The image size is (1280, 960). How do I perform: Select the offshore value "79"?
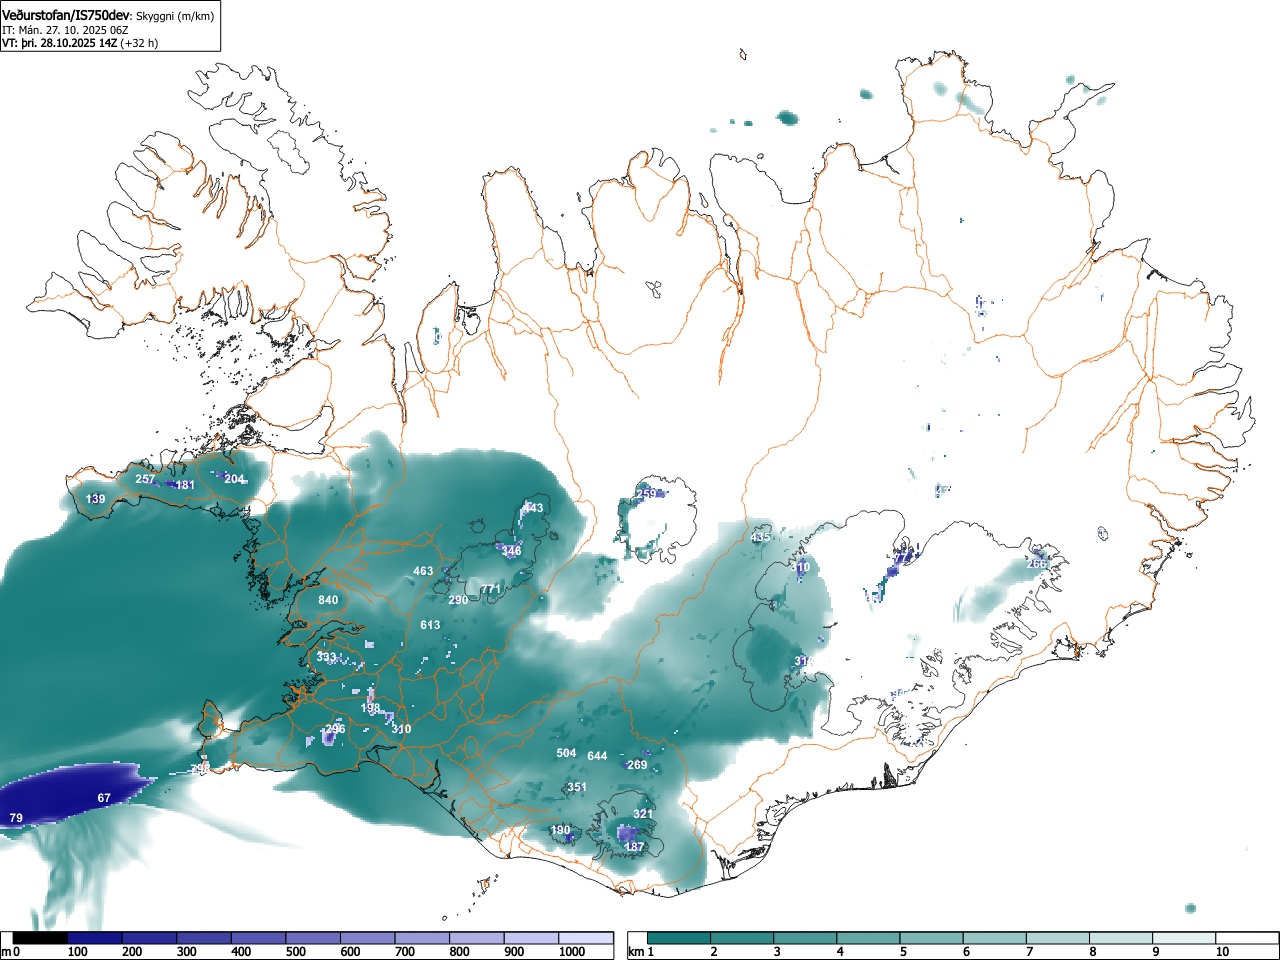point(16,818)
